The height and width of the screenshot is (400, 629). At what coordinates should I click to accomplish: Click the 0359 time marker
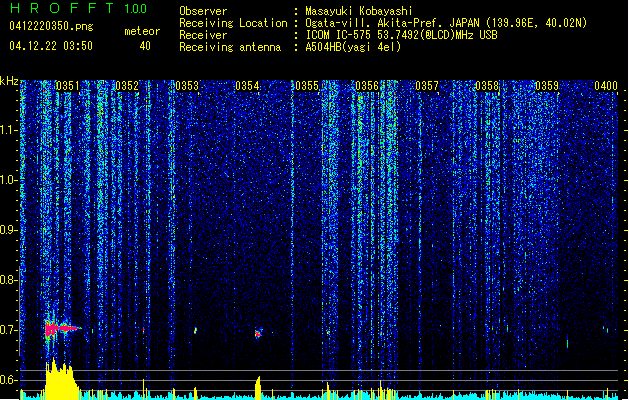point(547,86)
